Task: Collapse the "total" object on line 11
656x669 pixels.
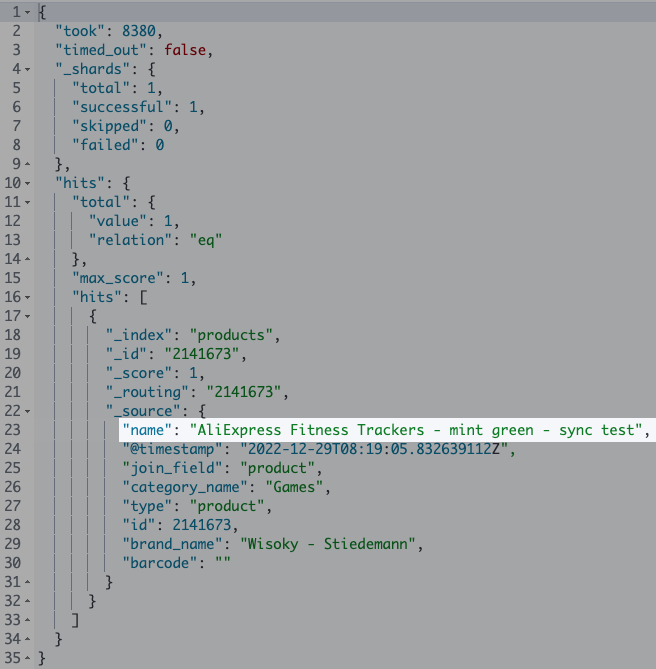Action: coord(28,202)
